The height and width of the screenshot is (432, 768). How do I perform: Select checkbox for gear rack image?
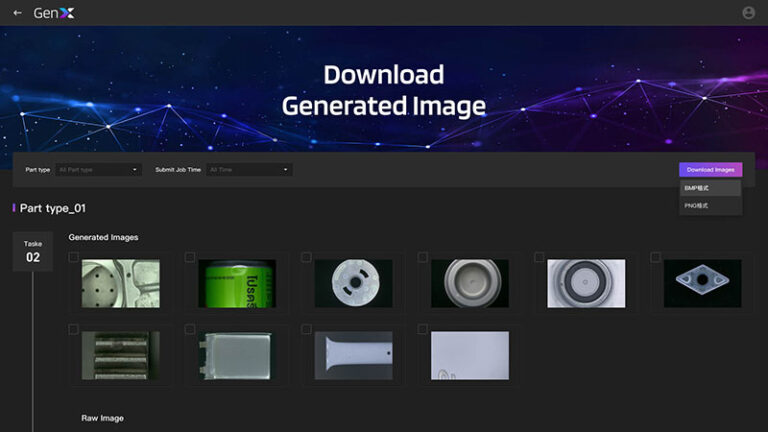(73, 329)
